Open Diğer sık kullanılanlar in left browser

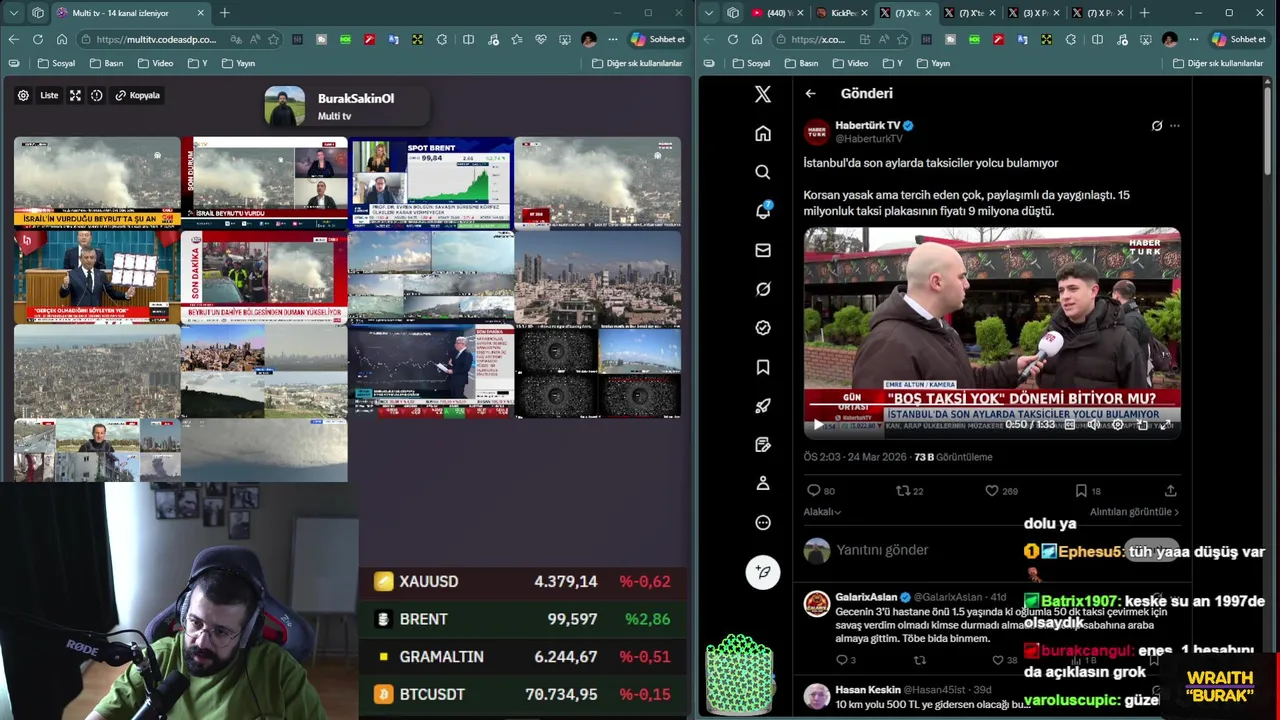tap(637, 63)
